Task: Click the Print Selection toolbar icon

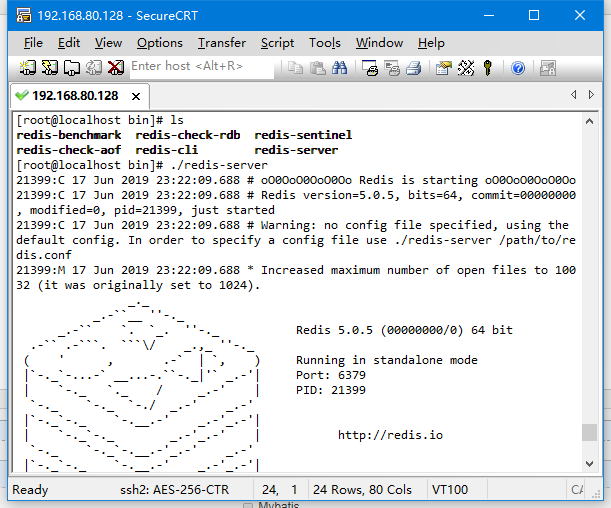Action: 392,68
